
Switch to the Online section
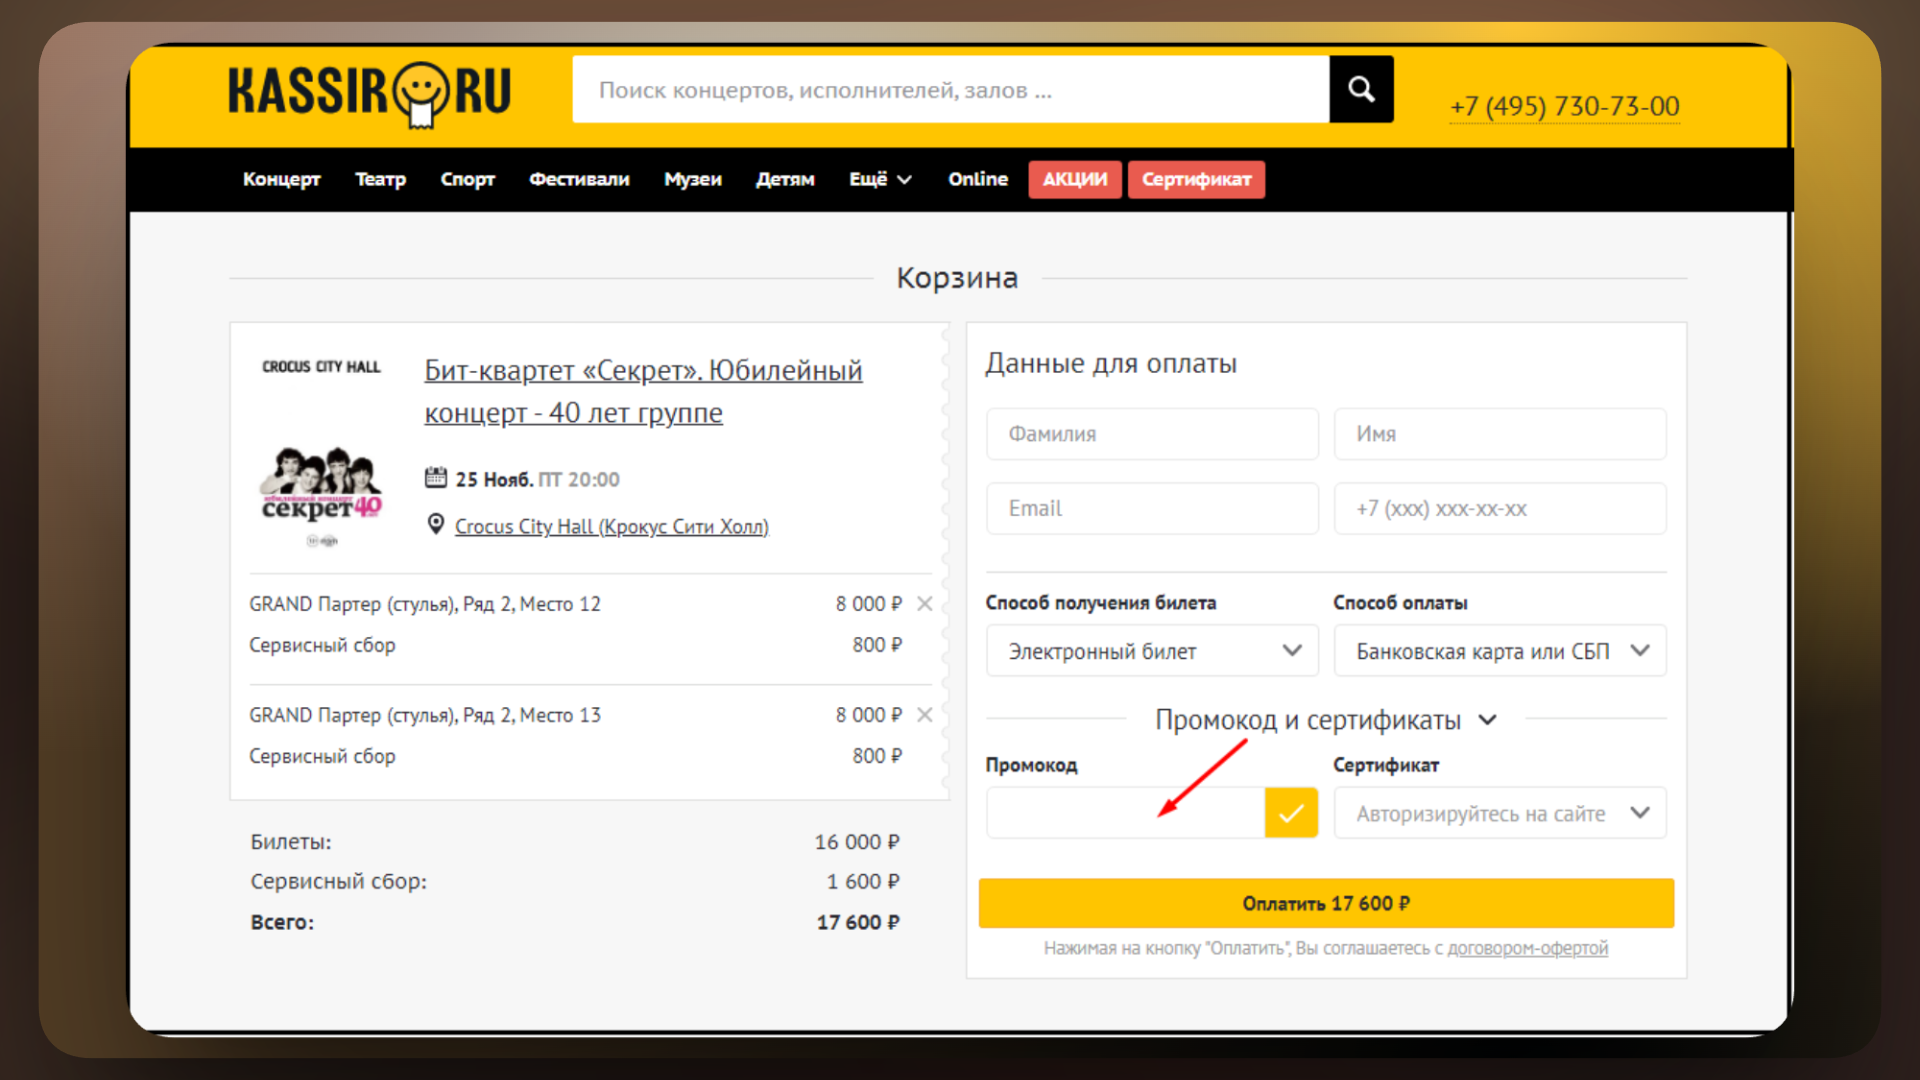(977, 179)
